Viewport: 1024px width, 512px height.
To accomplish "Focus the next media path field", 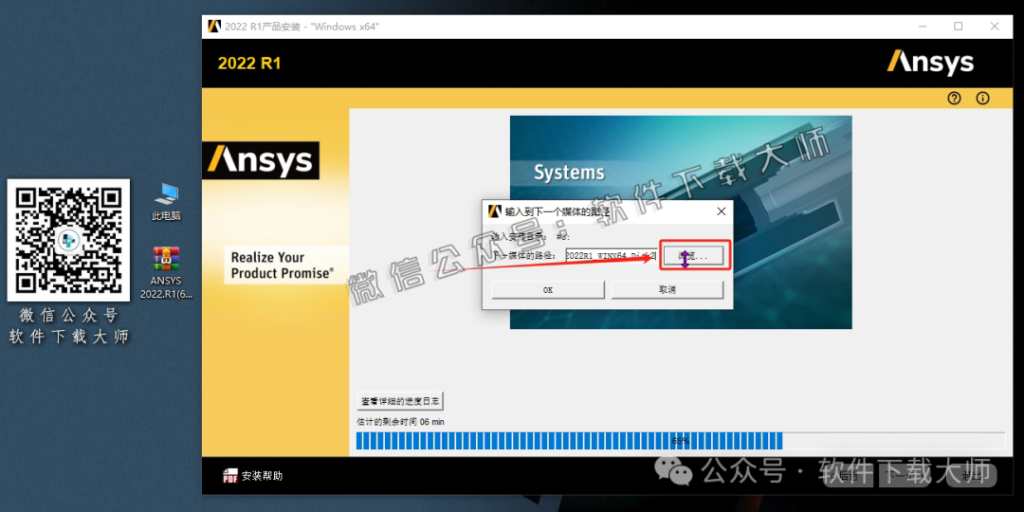I will pyautogui.click(x=611, y=256).
